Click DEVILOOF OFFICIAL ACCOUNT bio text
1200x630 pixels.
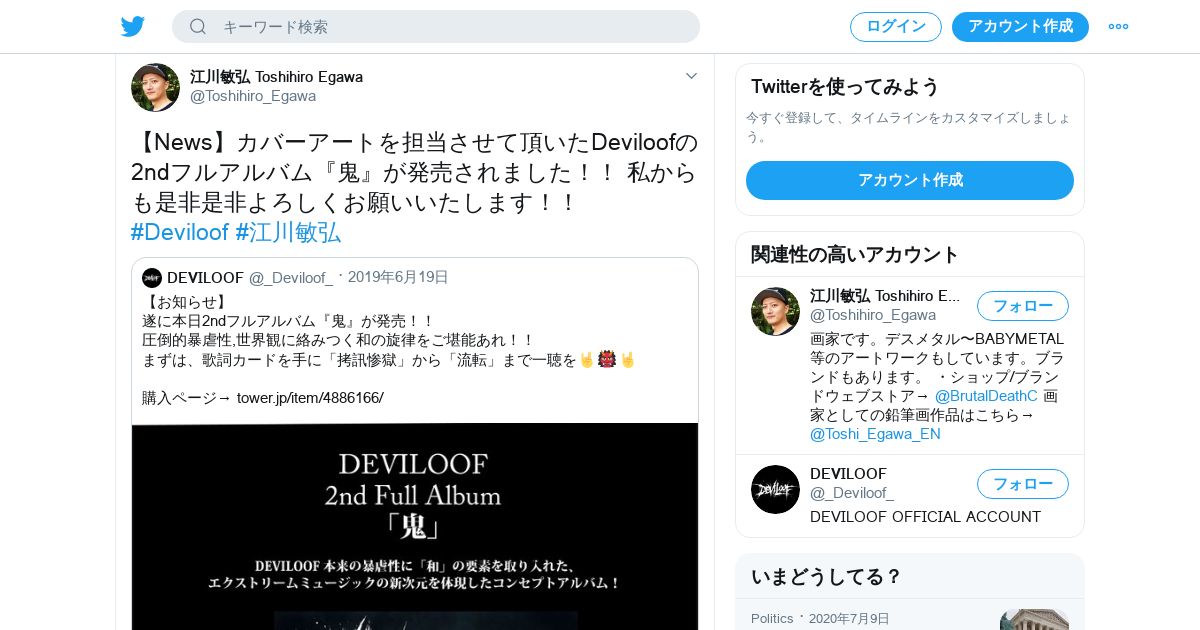click(x=925, y=517)
